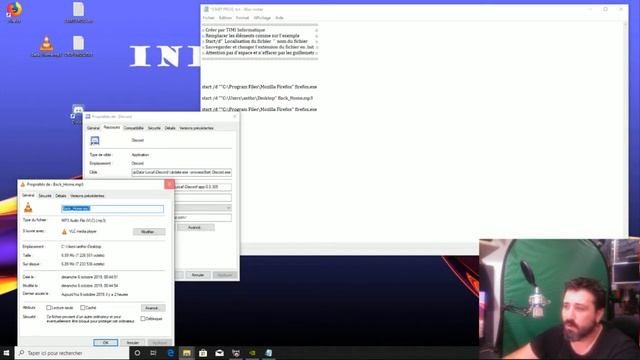Open File Explorer in the taskbar
This screenshot has width=640, height=360.
pyautogui.click(x=187, y=353)
